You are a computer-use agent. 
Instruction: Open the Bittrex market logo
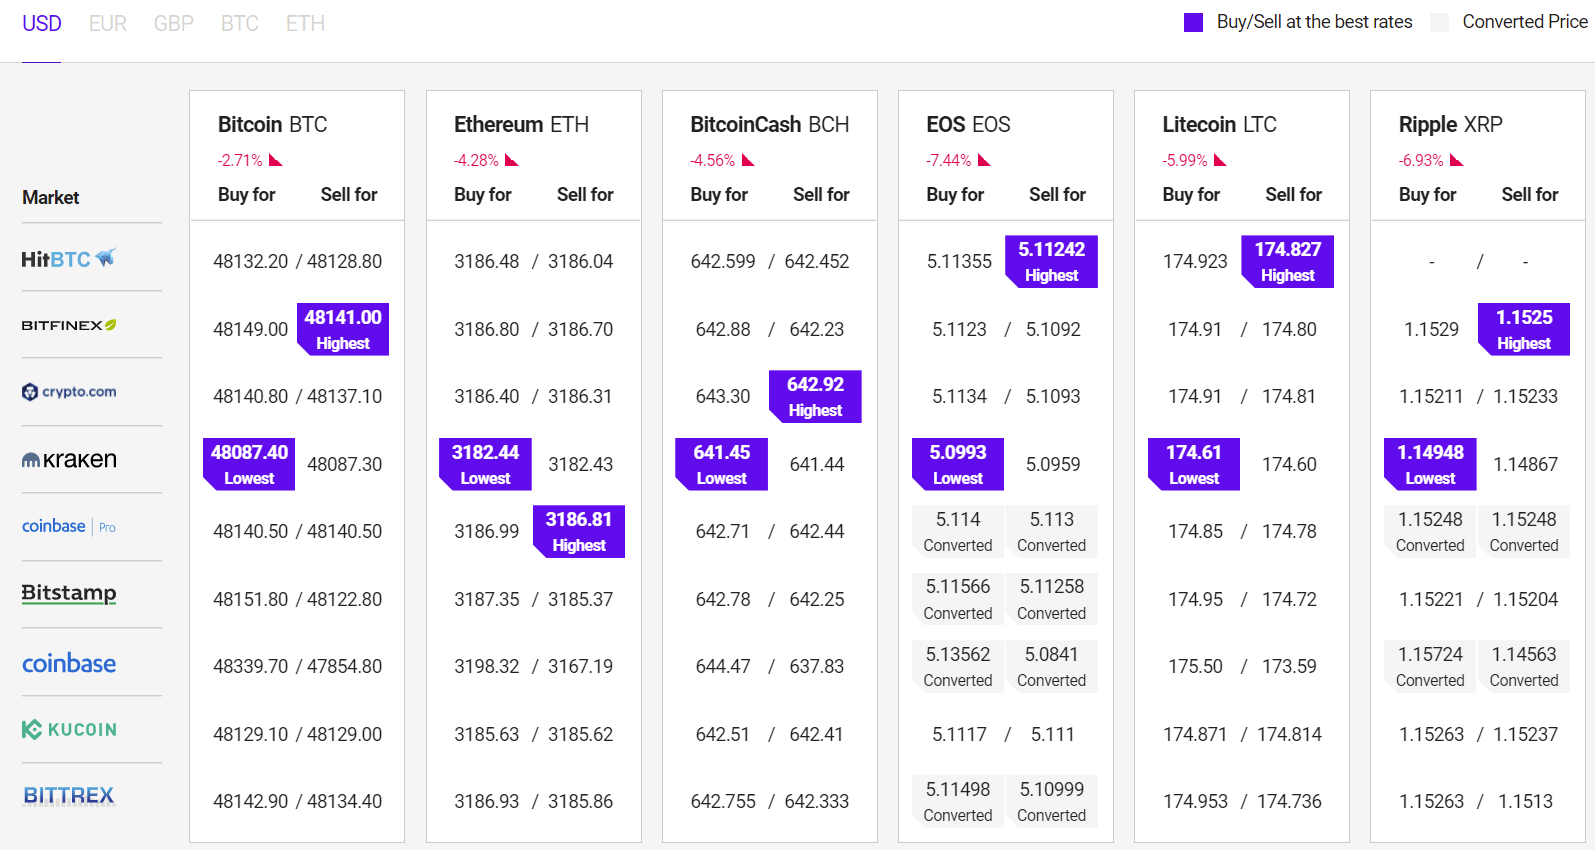69,796
